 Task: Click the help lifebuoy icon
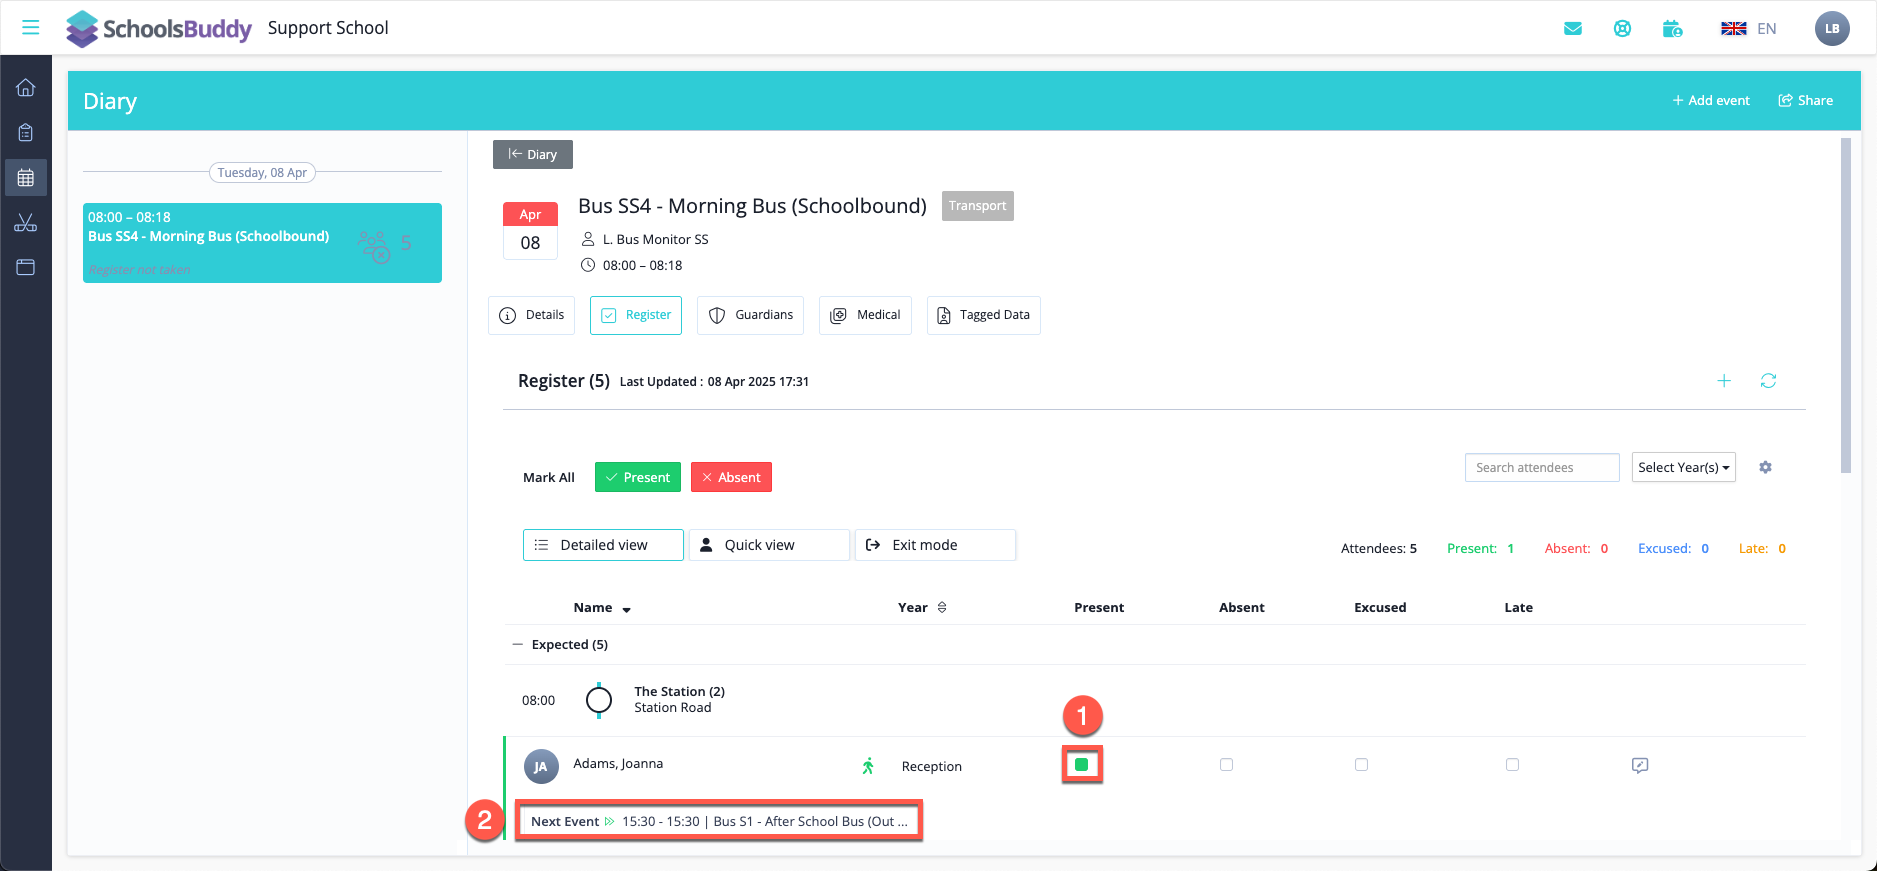tap(1622, 29)
